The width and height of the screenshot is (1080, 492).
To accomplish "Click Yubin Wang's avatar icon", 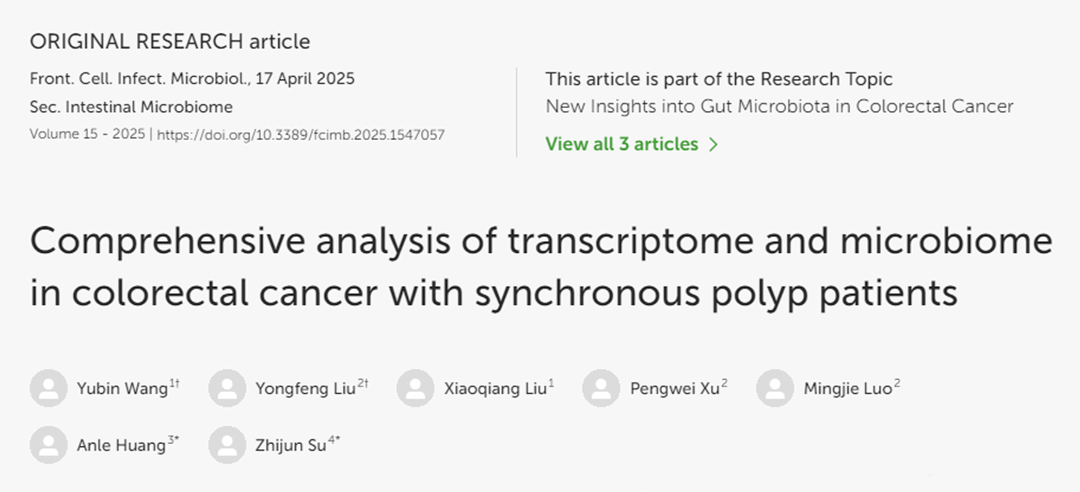I will tap(49, 388).
